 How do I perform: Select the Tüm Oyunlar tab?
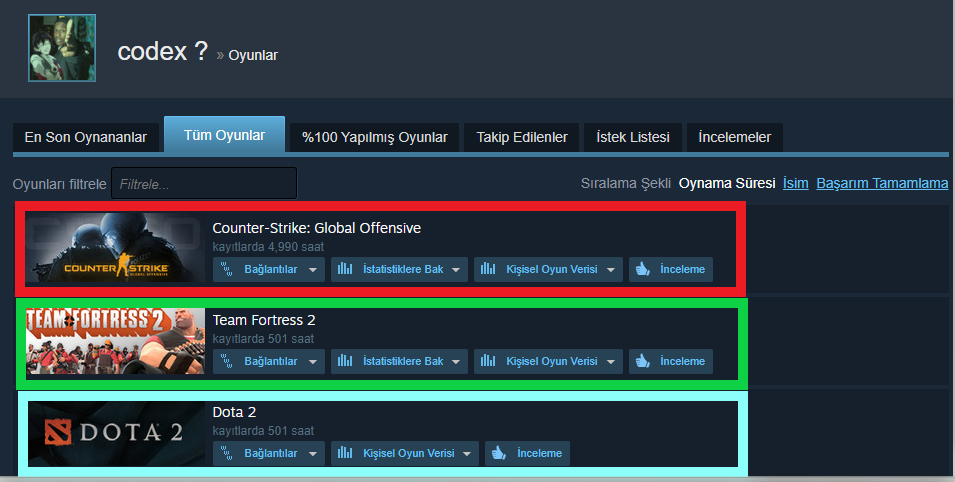click(x=224, y=135)
